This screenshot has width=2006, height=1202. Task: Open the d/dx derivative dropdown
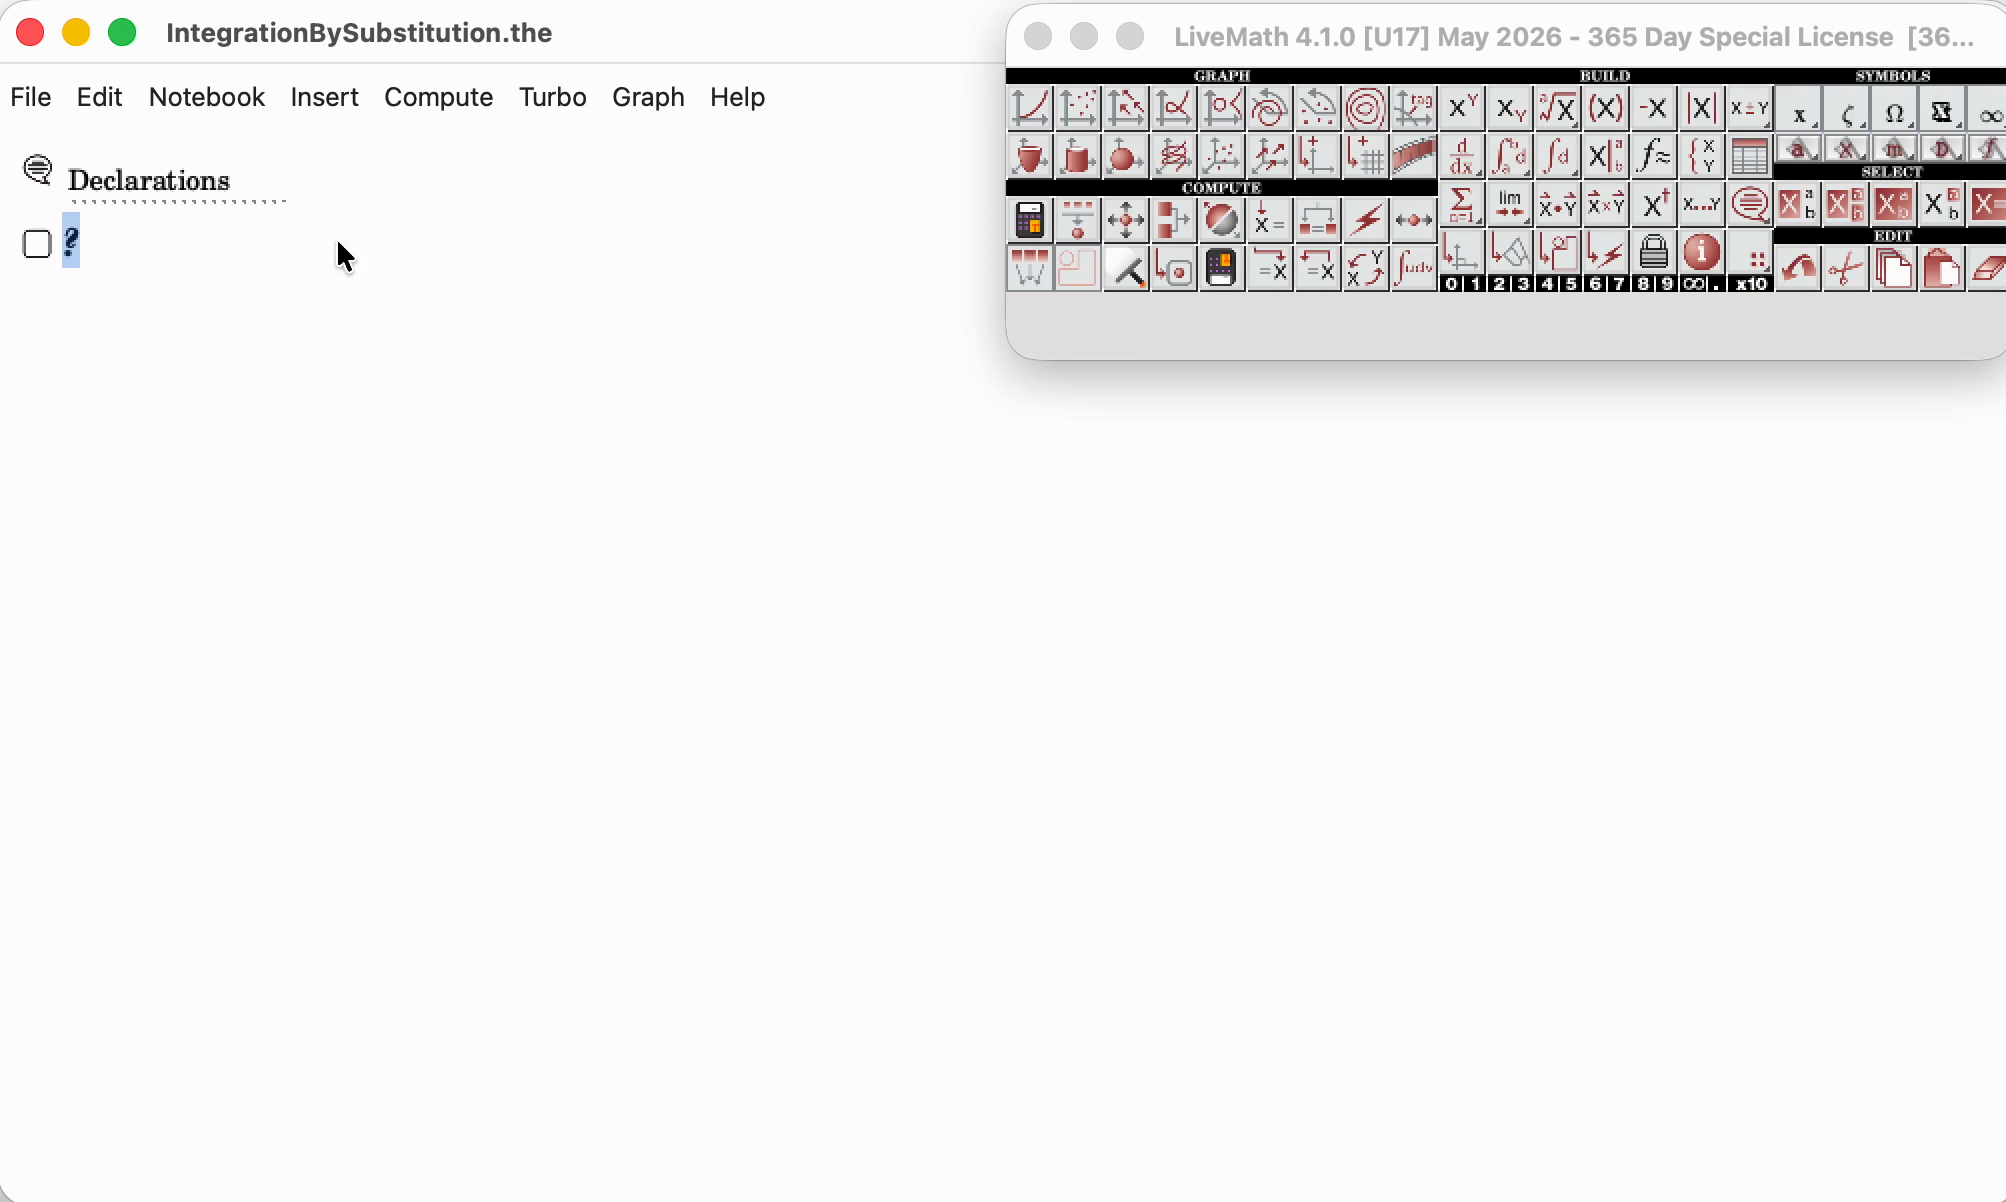pos(1462,156)
